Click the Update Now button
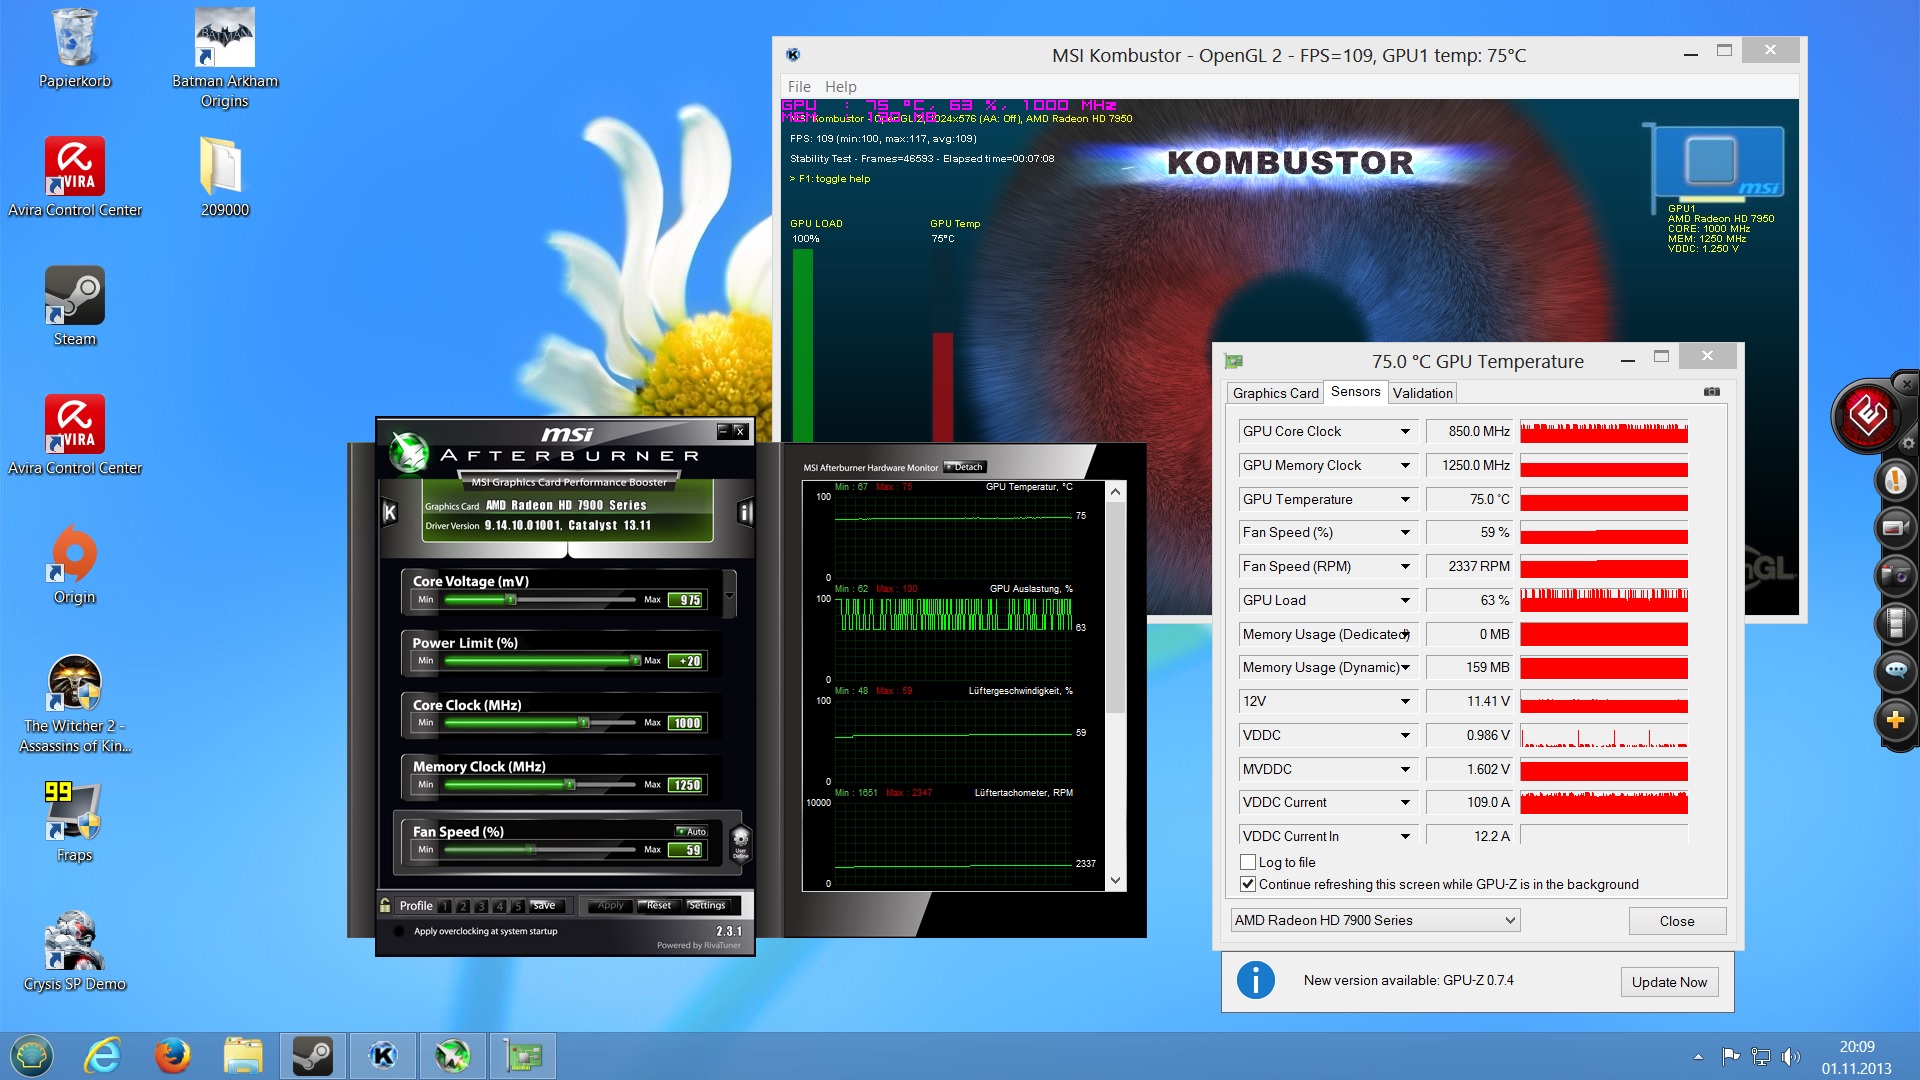This screenshot has width=1920, height=1080. [x=1669, y=982]
